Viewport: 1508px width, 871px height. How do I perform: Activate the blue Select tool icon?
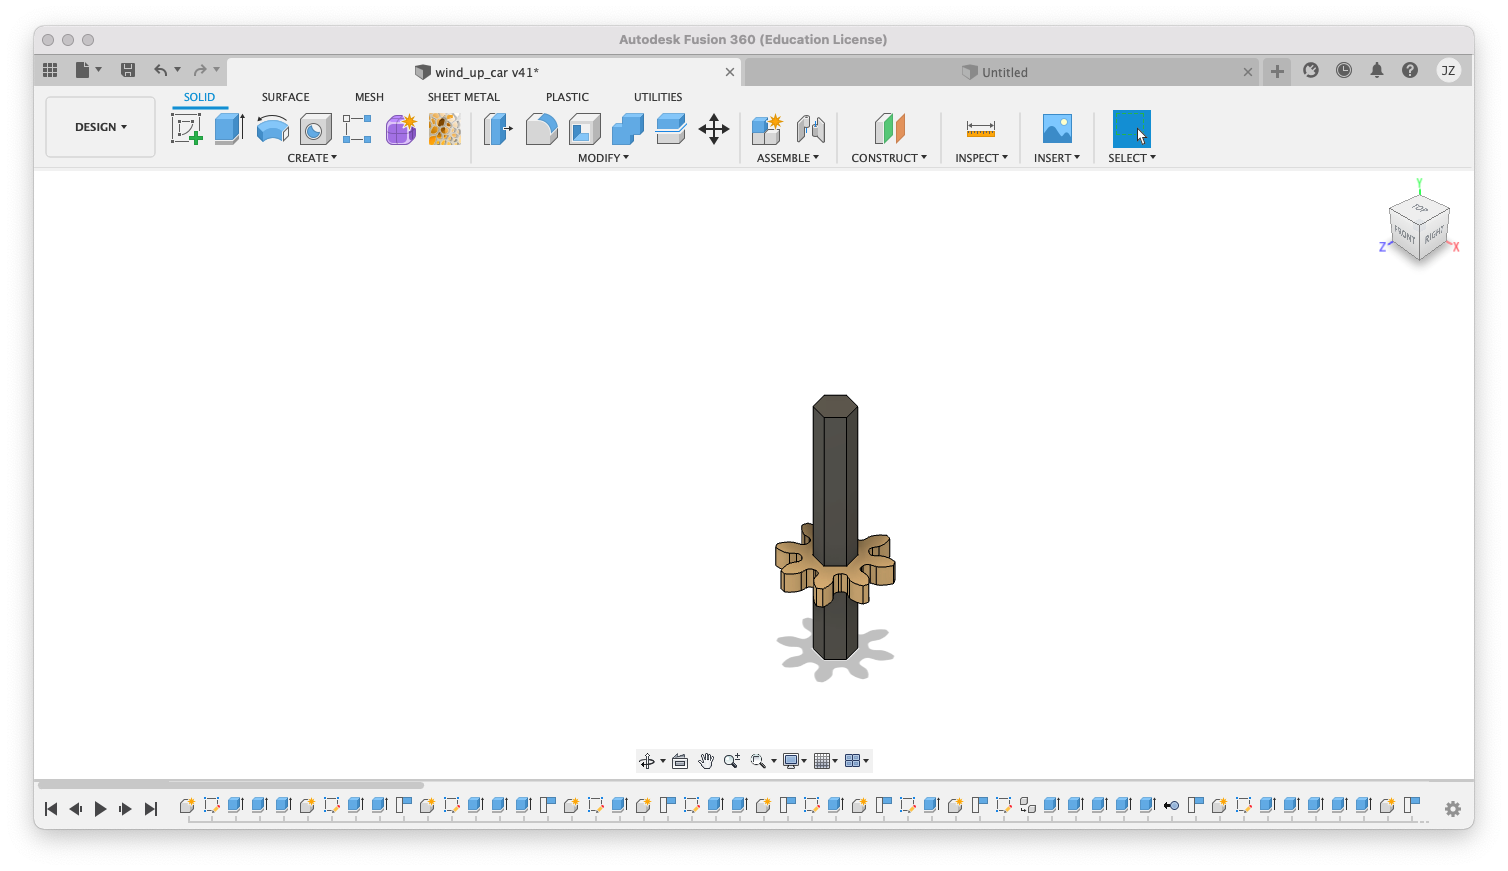(1132, 129)
